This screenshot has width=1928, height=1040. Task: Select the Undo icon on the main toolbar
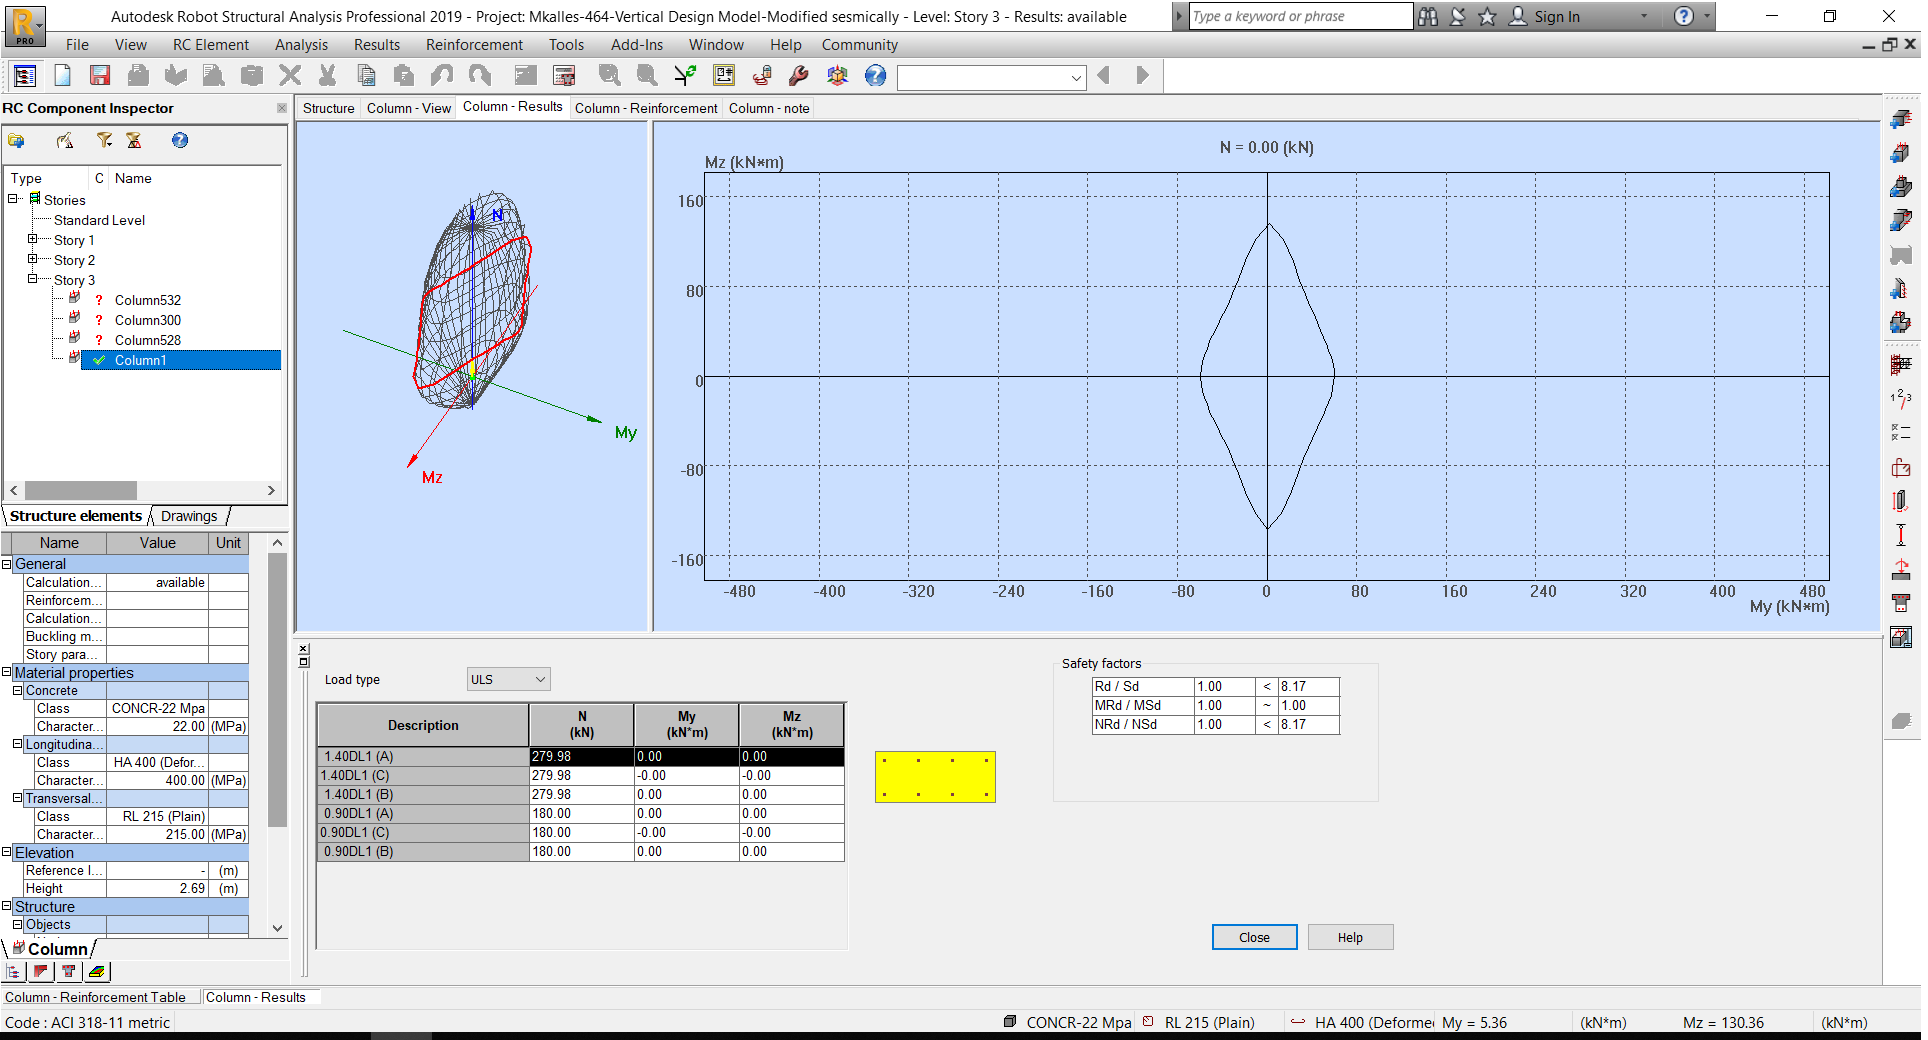pyautogui.click(x=441, y=75)
